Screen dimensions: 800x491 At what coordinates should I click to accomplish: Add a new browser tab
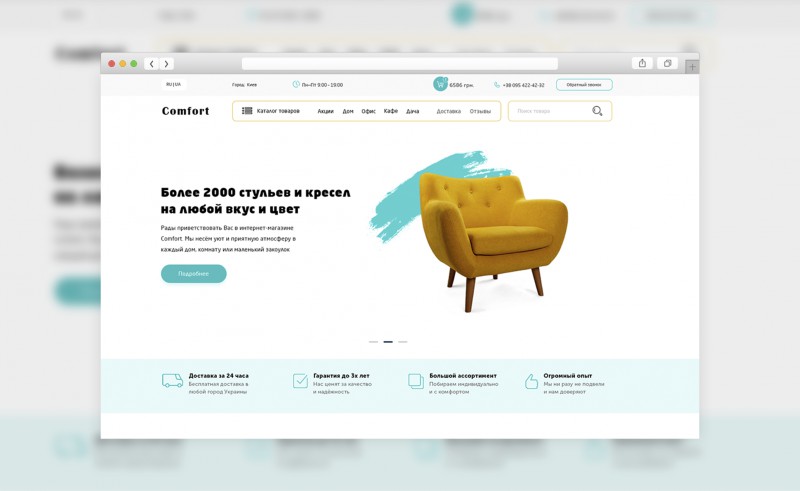point(692,67)
